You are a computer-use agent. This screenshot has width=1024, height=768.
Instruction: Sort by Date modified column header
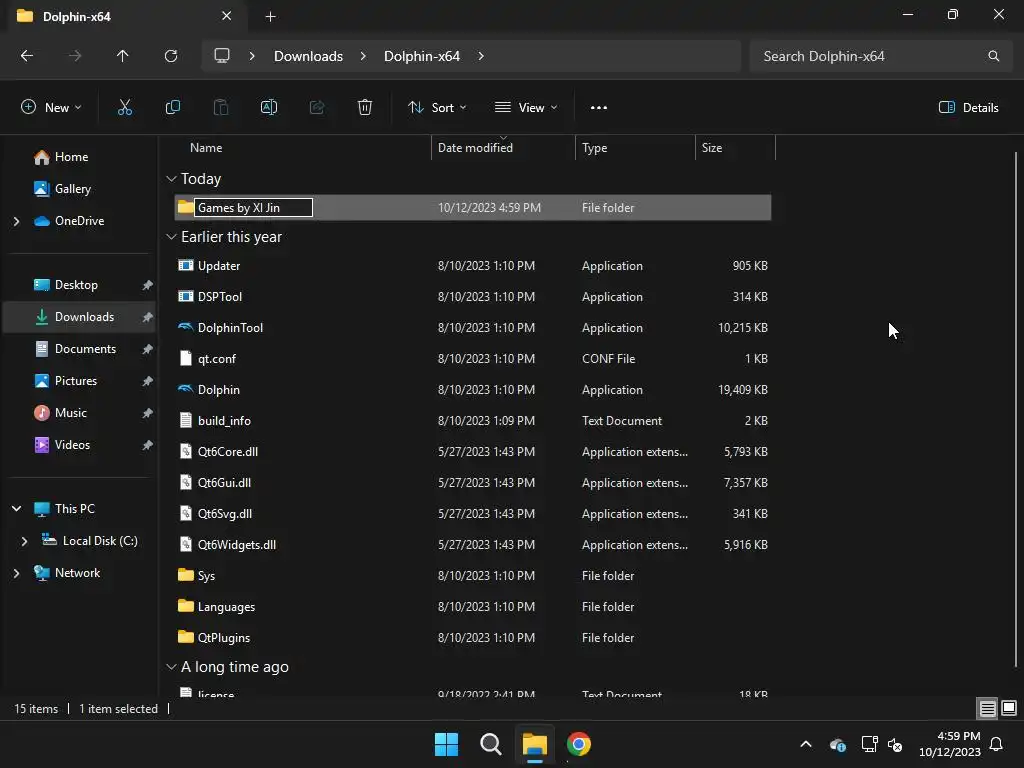475,148
